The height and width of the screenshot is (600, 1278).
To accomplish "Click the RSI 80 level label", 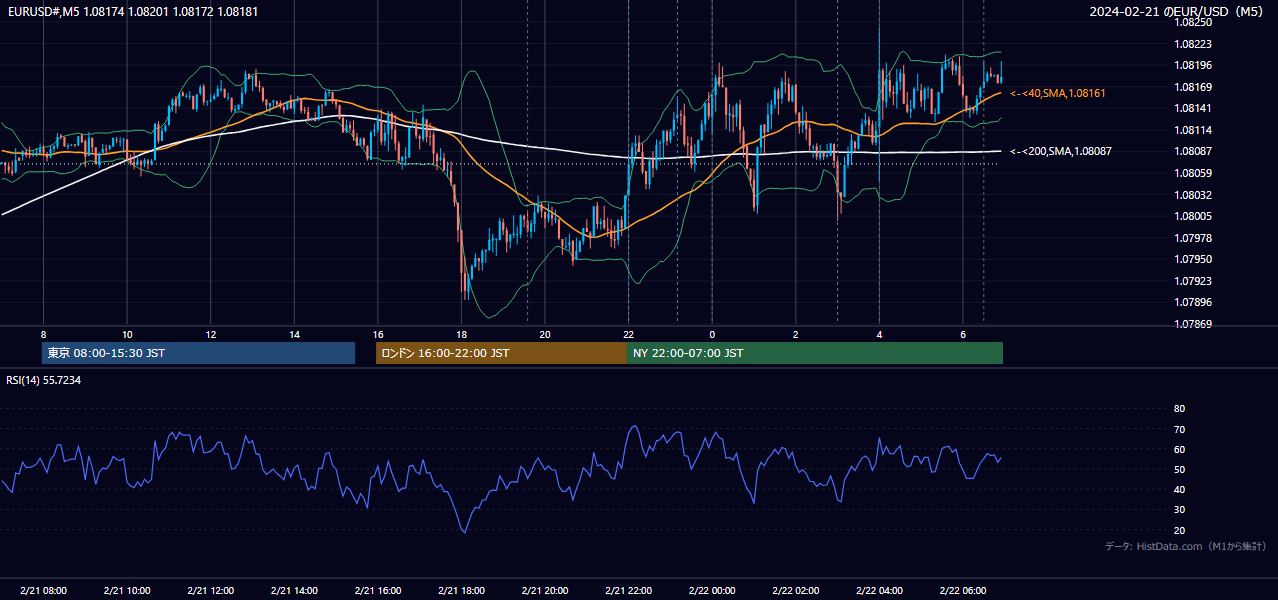I will [x=1179, y=409].
